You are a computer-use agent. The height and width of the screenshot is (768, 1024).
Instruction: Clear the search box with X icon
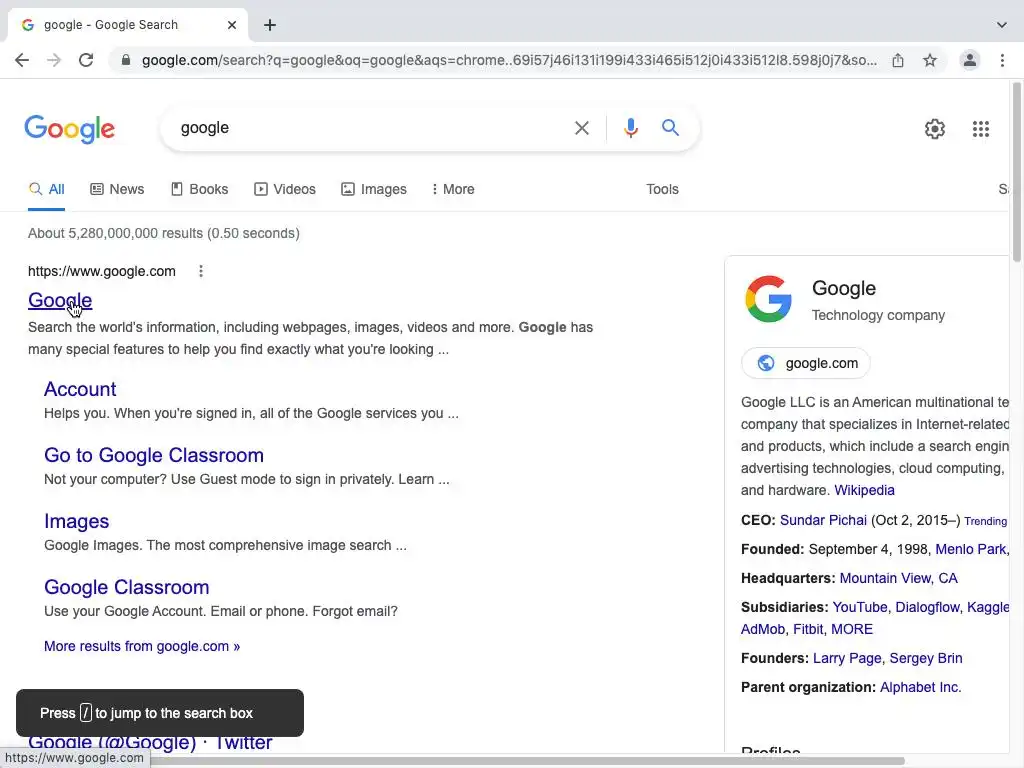581,128
